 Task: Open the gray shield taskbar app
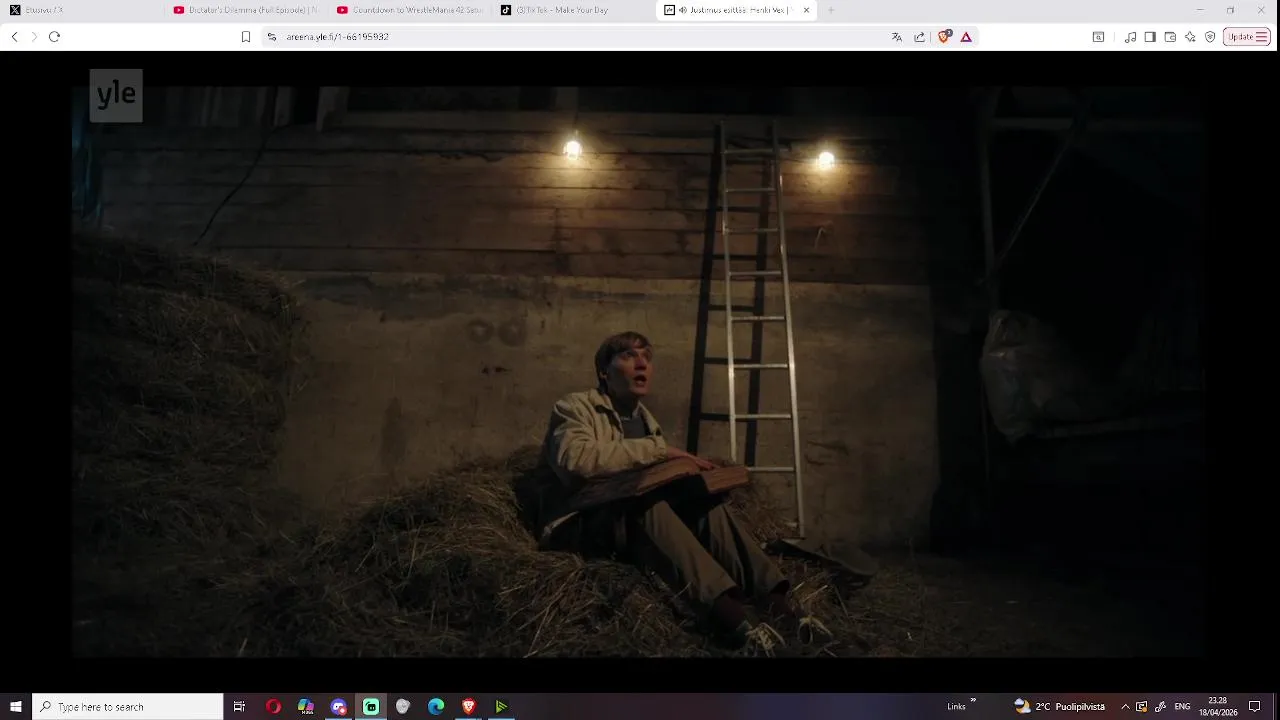point(403,706)
